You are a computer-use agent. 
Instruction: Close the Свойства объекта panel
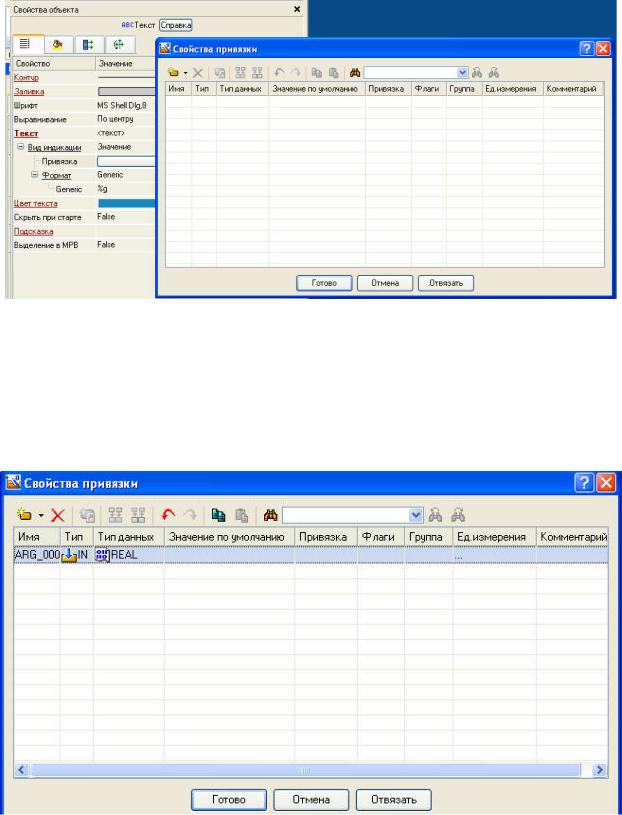point(297,9)
